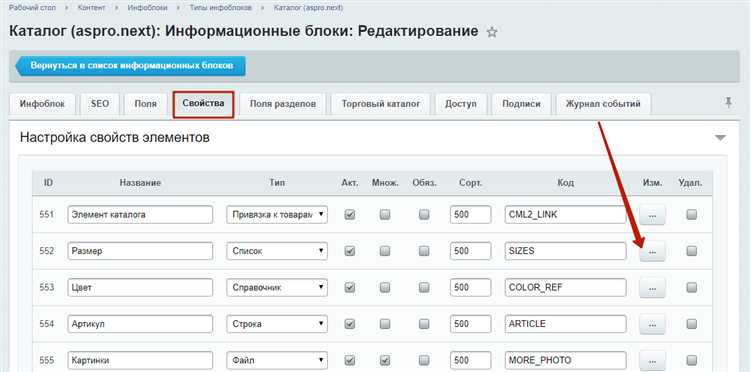Screen dimensions: 750x372
Task: Open the Журнал событий tab
Action: pyautogui.click(x=603, y=104)
